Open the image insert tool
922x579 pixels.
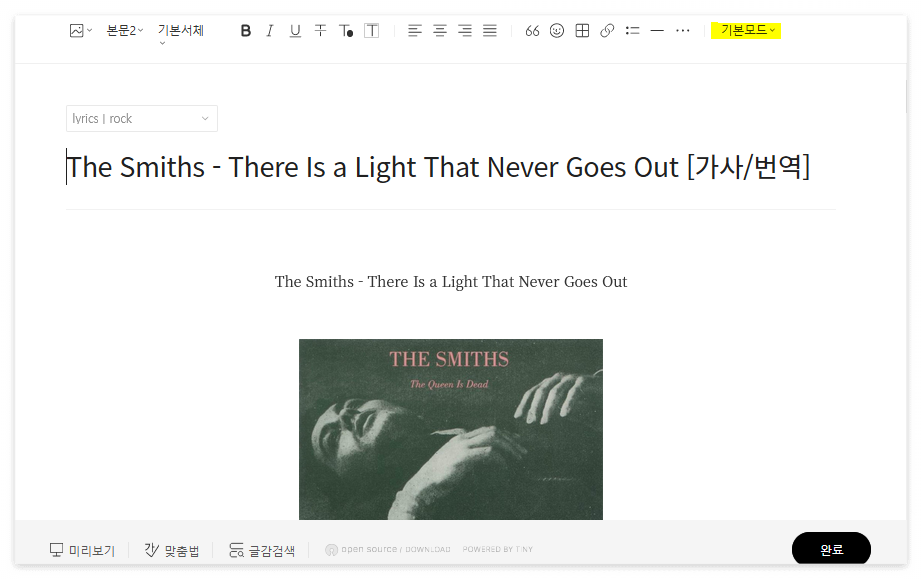[81, 31]
